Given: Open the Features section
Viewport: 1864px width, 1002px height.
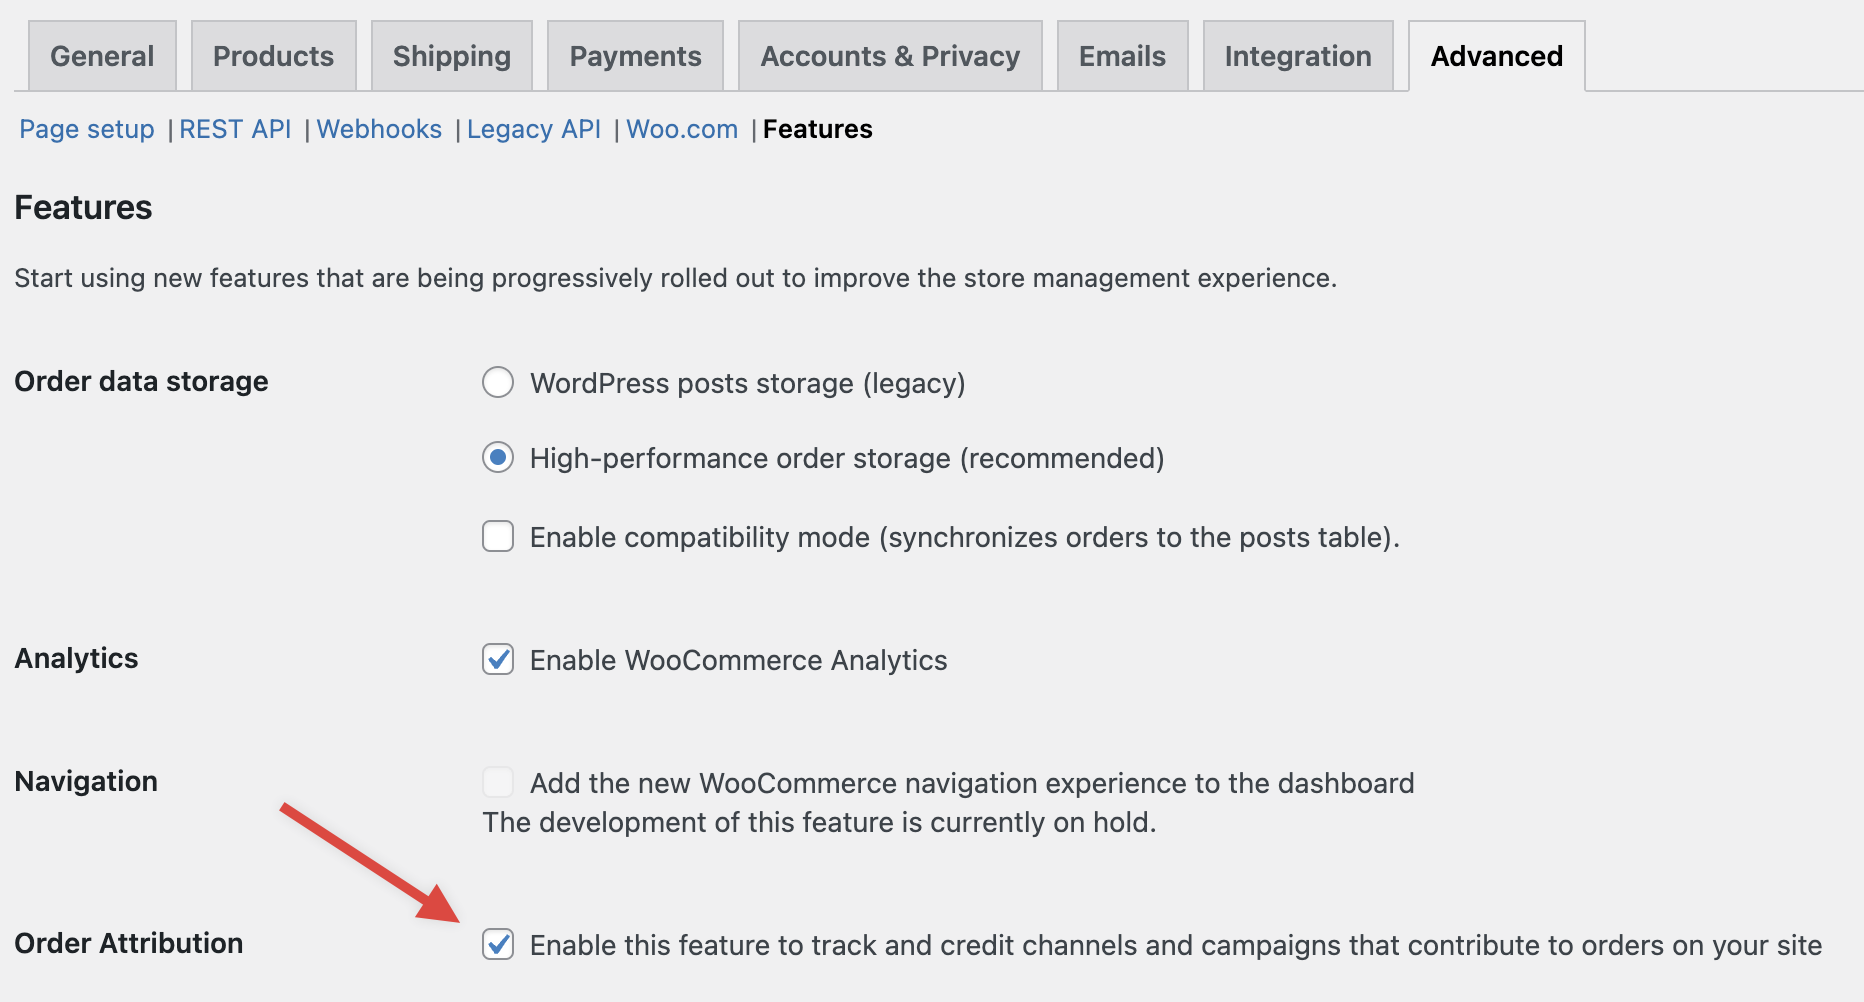Looking at the screenshot, I should click(817, 129).
